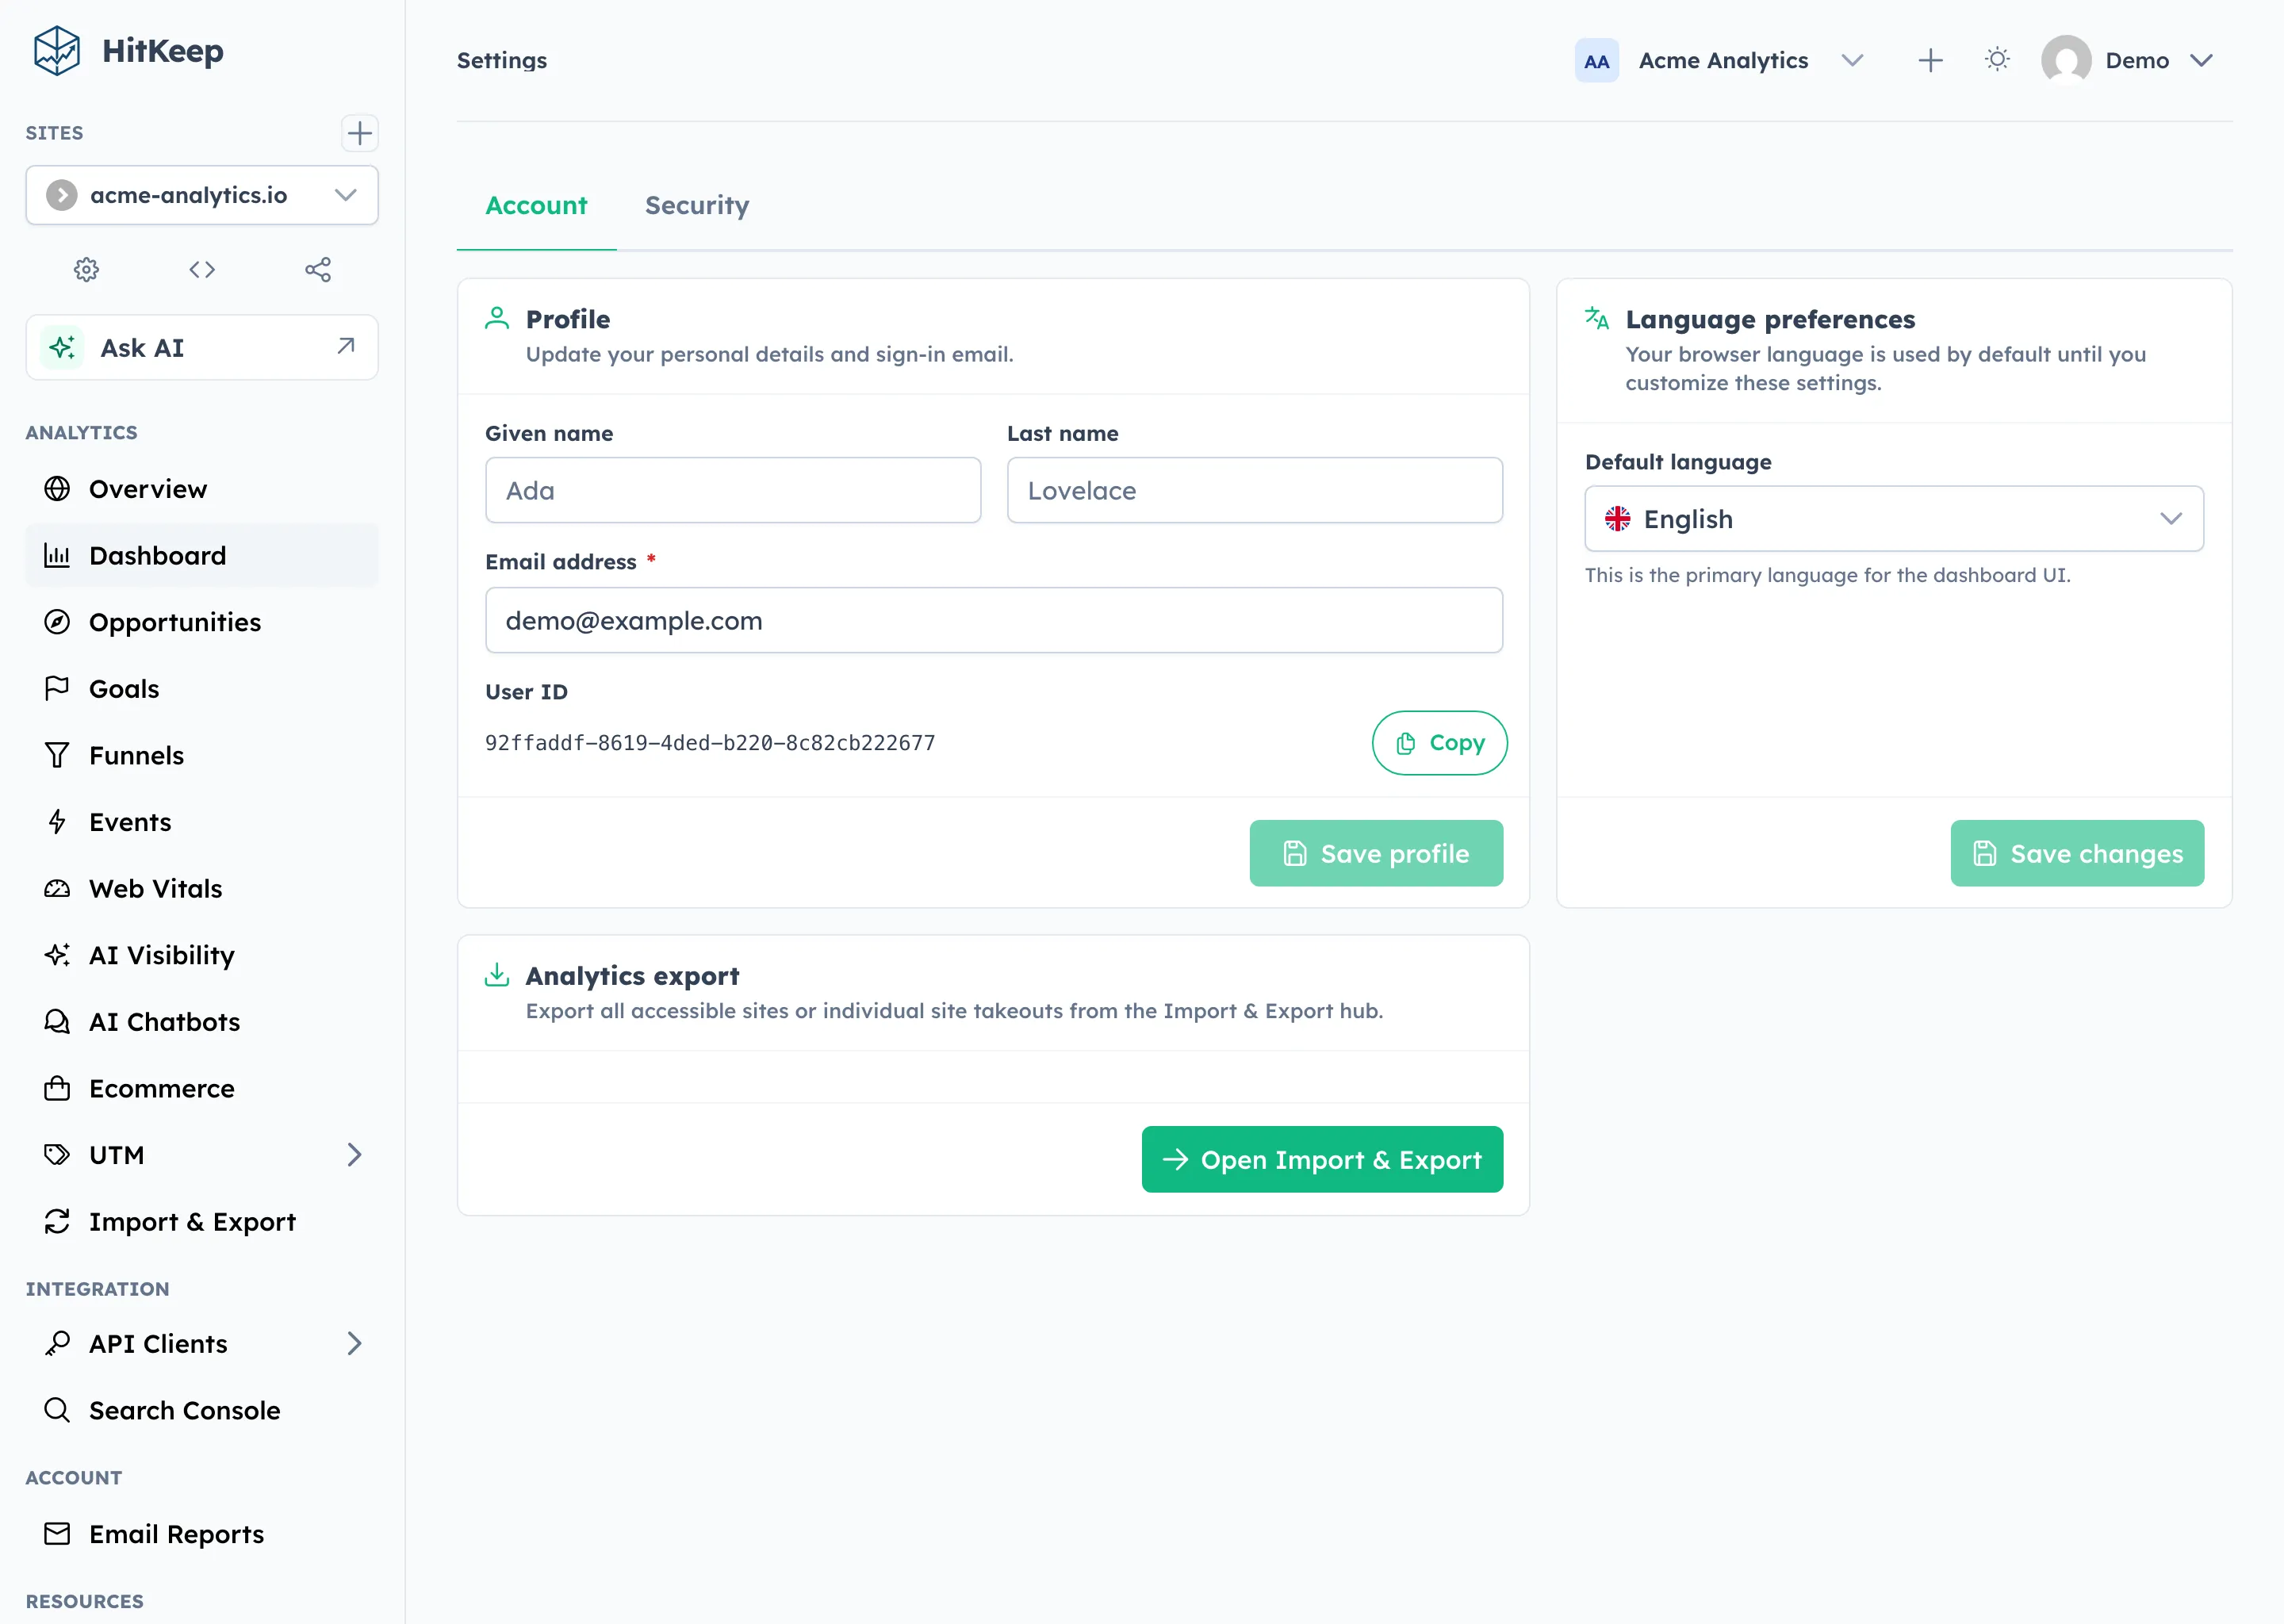Click the Analytics export download icon

[x=497, y=974]
